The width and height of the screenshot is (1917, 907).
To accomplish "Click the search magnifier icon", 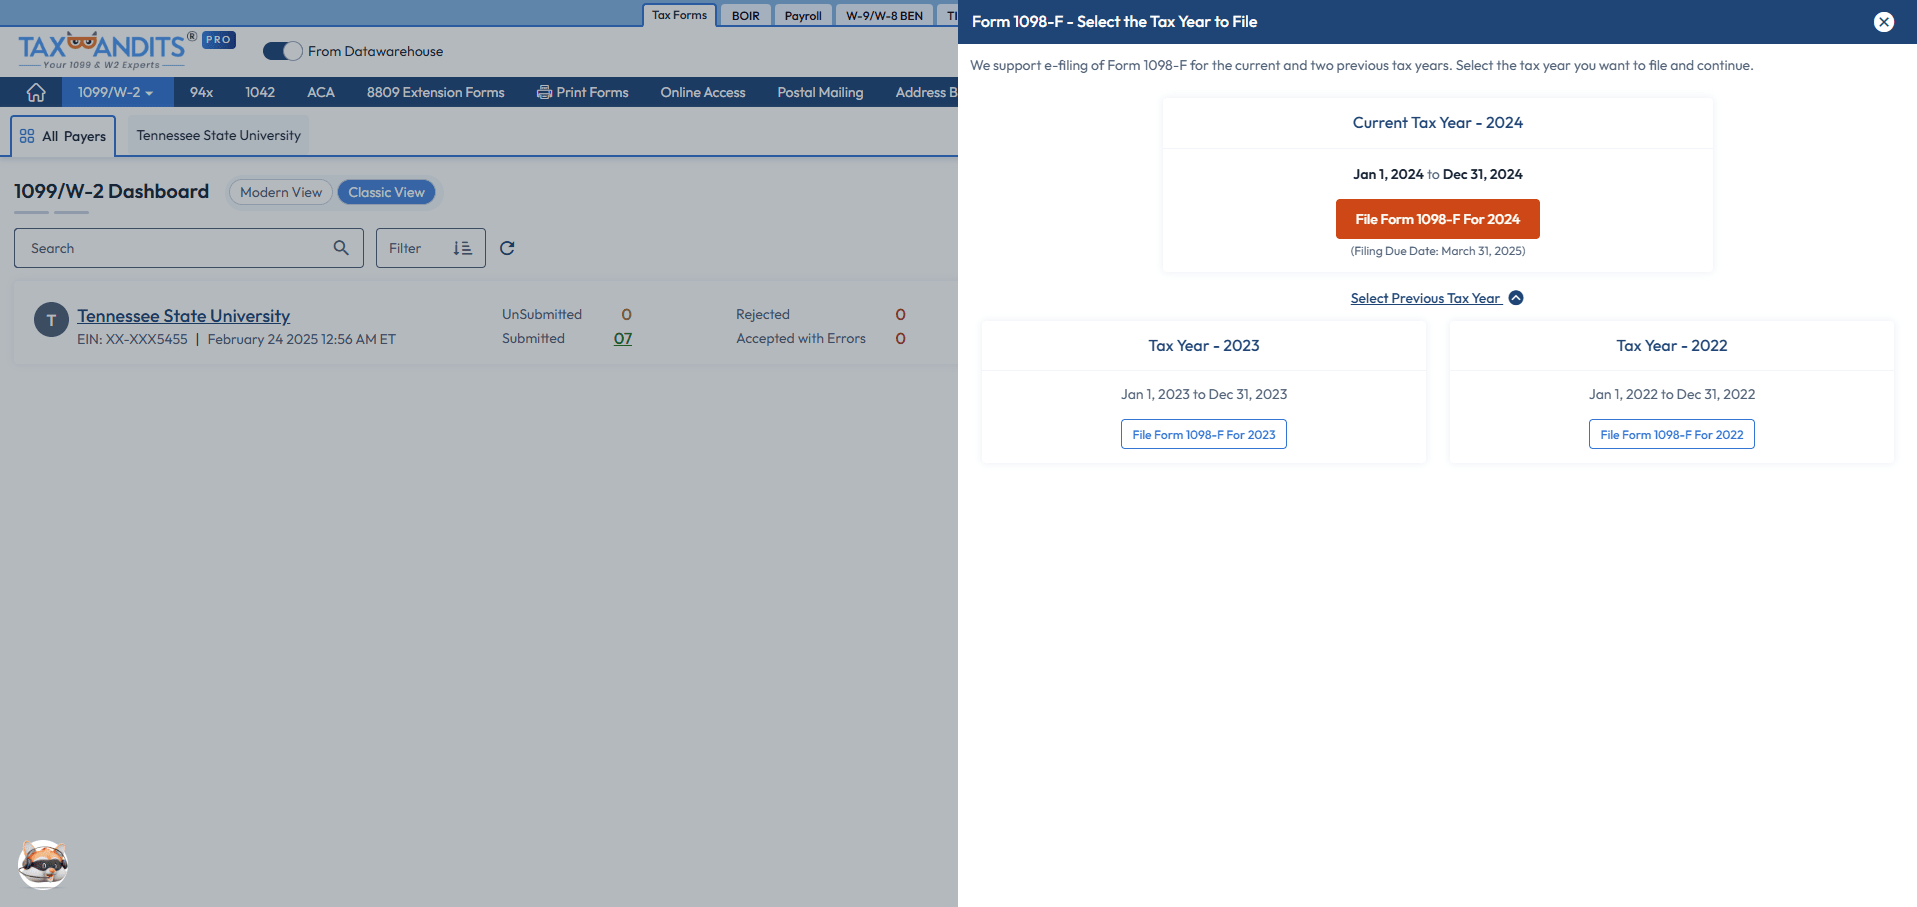I will click(x=341, y=248).
